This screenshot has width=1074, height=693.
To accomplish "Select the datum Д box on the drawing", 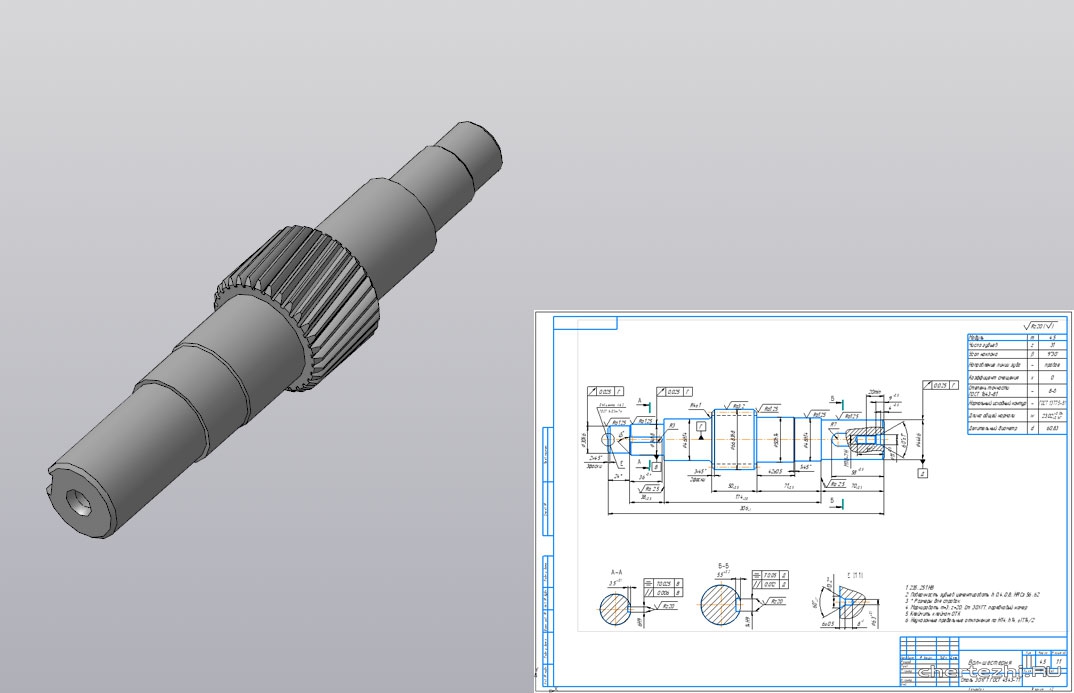I will (x=921, y=470).
